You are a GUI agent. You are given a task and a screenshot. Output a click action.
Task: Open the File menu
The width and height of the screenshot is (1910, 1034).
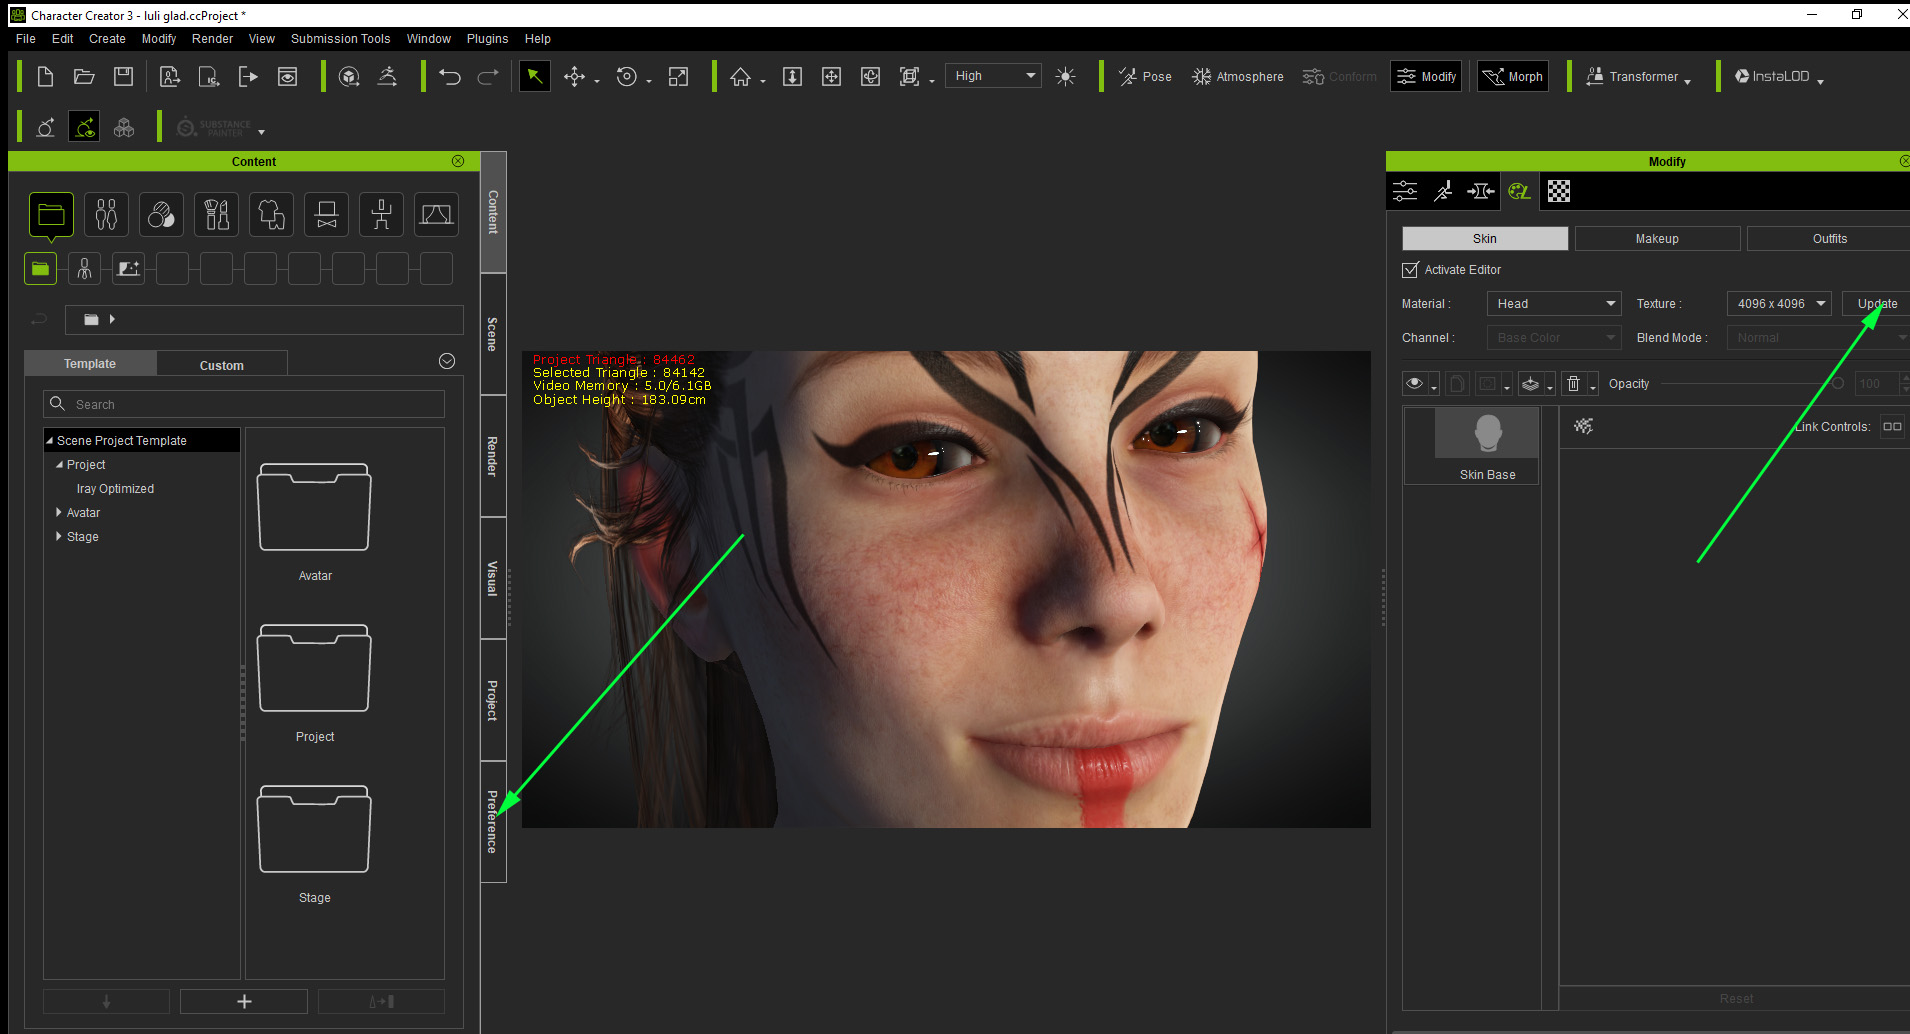coord(26,39)
